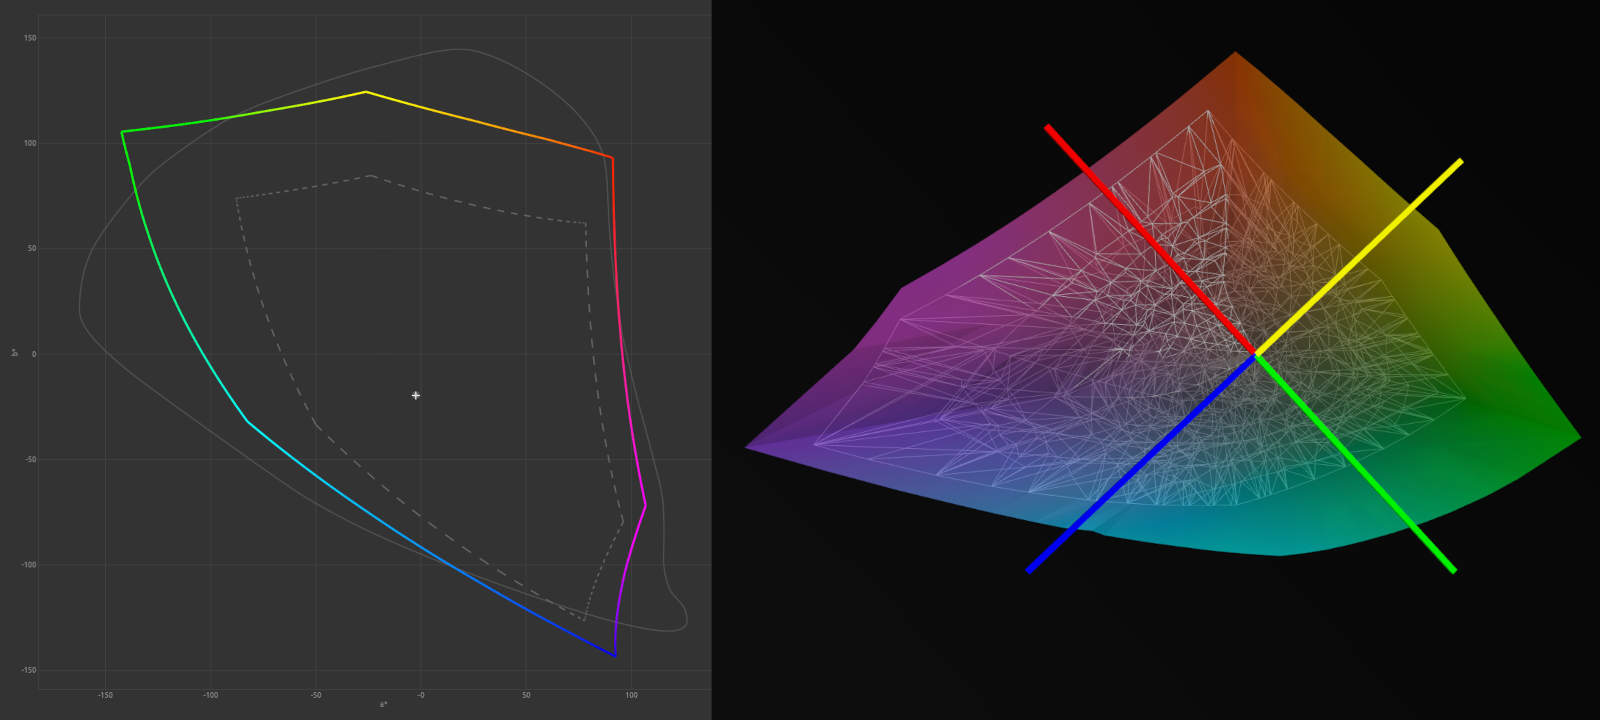1600x720 pixels.
Task: Click the green right corner of 3D gamut
Action: point(1579,437)
